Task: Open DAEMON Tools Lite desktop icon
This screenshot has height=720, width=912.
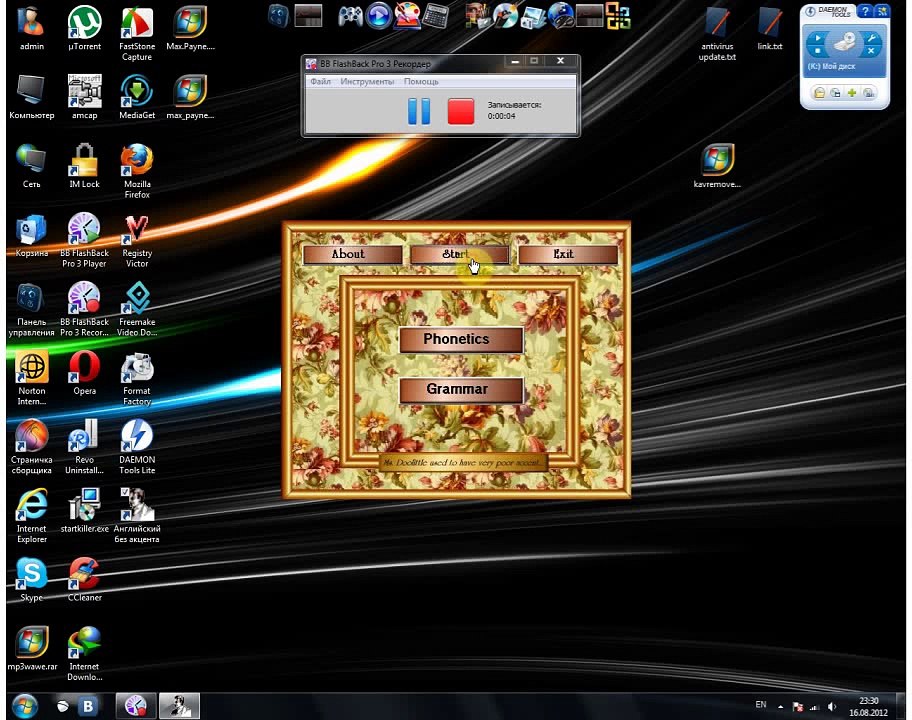Action: coord(137,447)
